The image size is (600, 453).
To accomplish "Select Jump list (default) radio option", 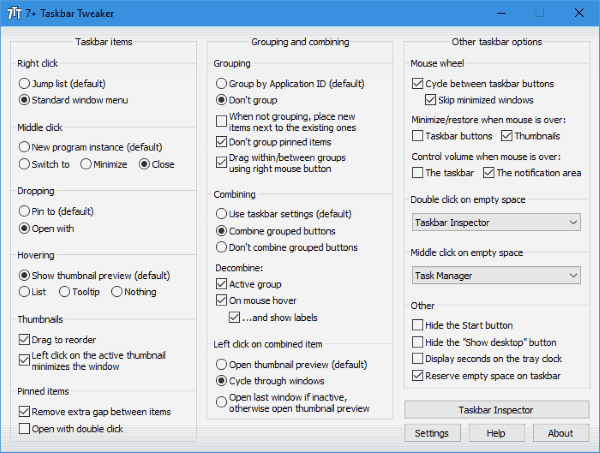I will click(x=25, y=83).
